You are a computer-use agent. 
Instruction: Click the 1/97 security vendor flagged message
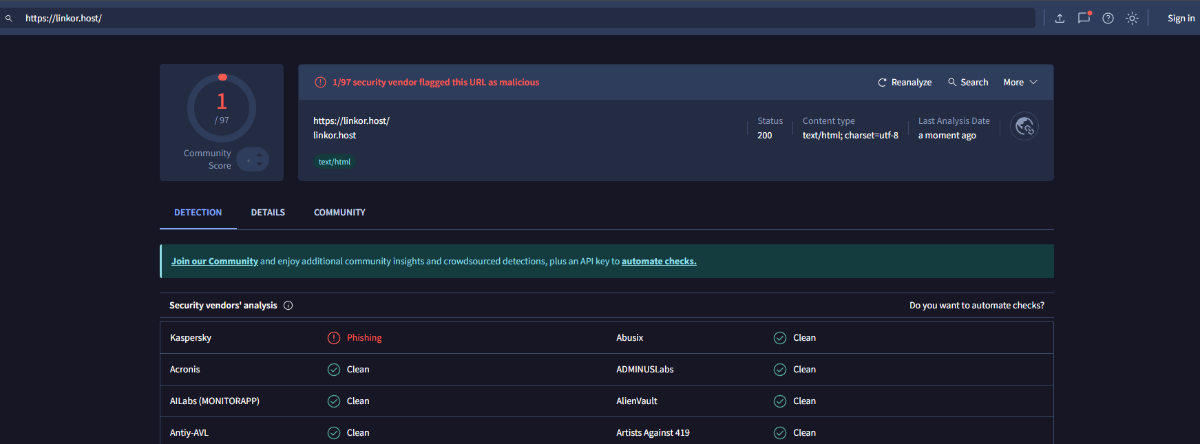tap(436, 82)
